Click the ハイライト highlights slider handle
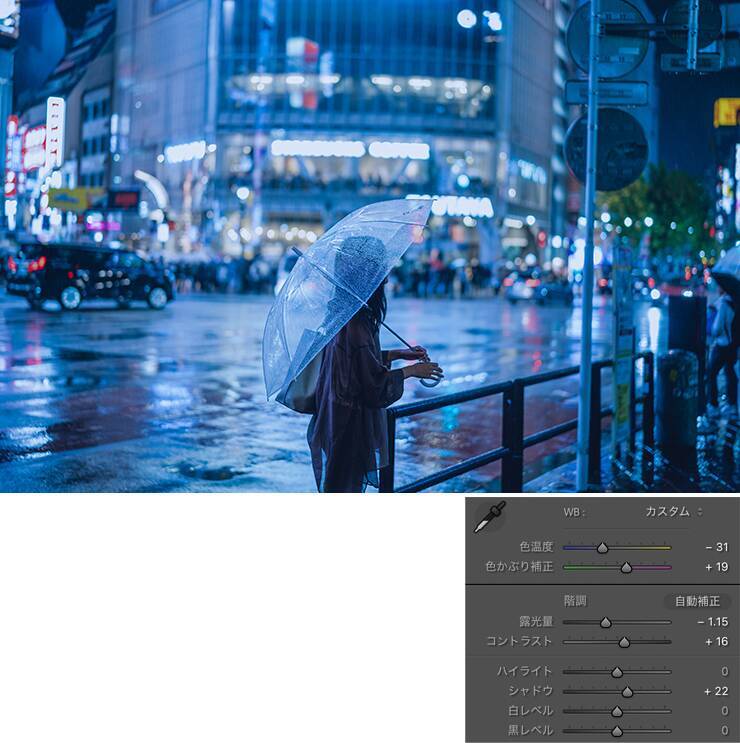 [617, 672]
